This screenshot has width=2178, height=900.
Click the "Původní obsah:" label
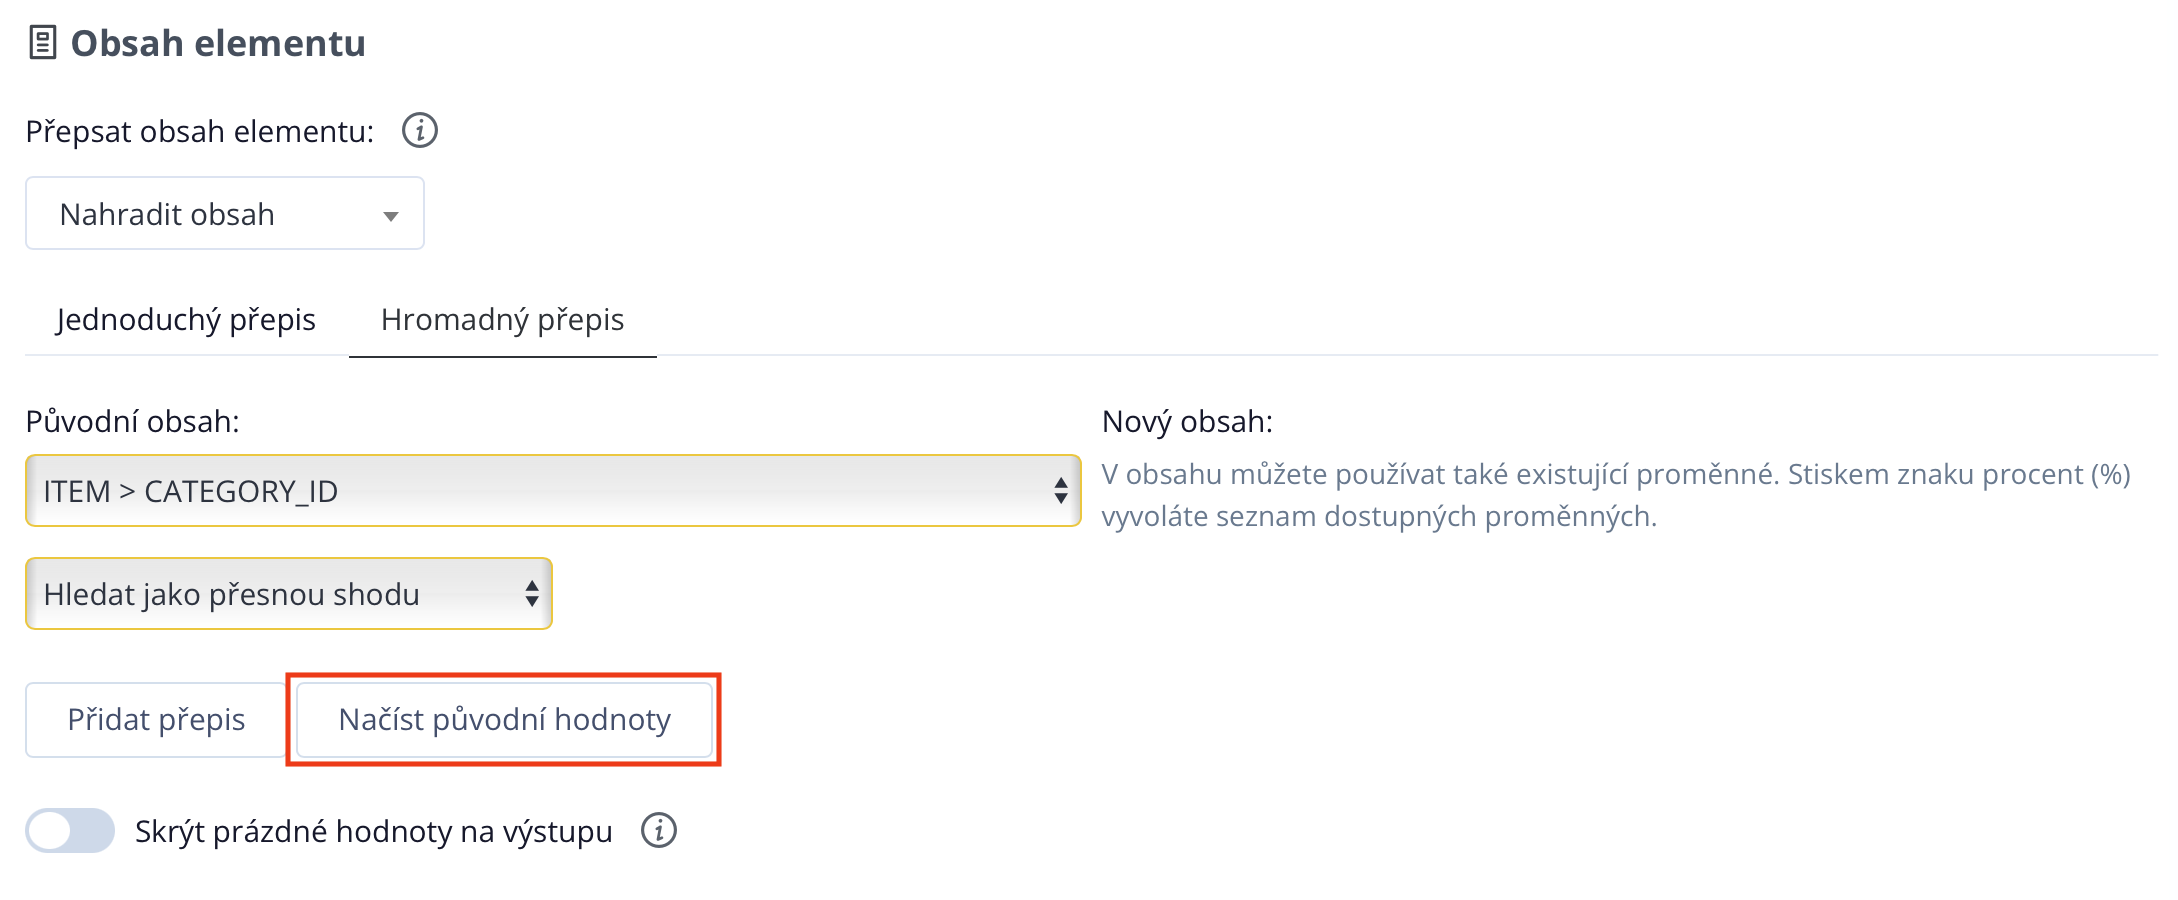132,422
